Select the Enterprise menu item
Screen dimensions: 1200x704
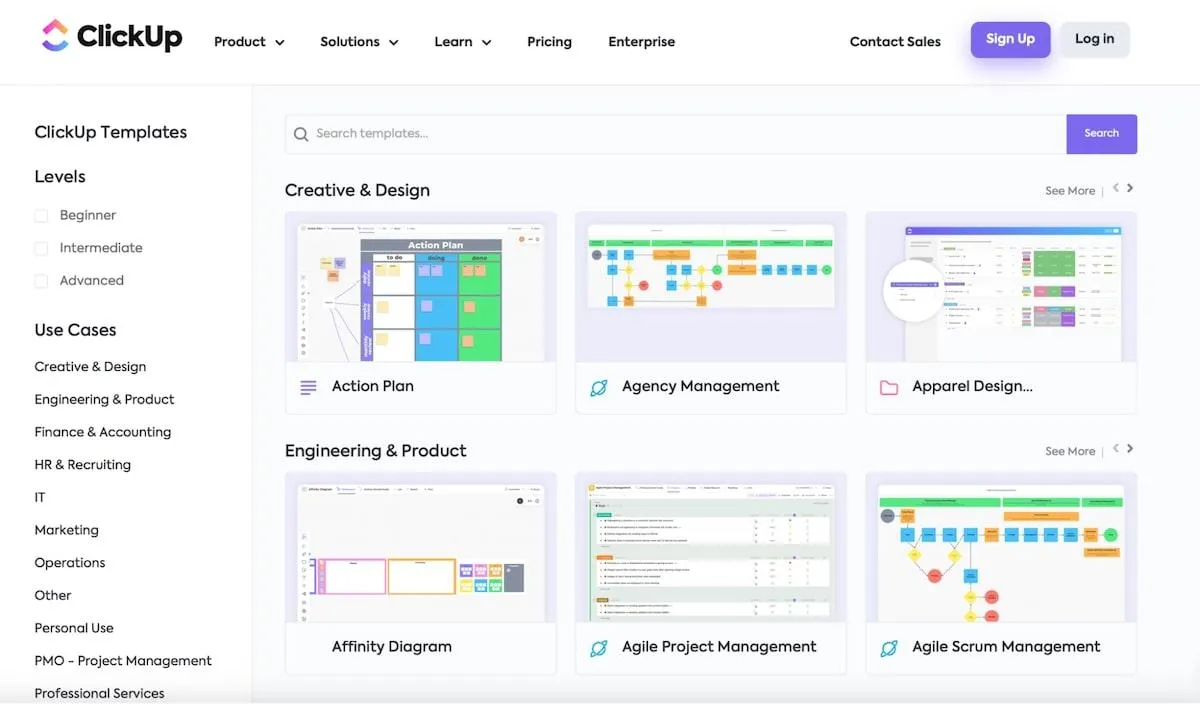pyautogui.click(x=641, y=42)
